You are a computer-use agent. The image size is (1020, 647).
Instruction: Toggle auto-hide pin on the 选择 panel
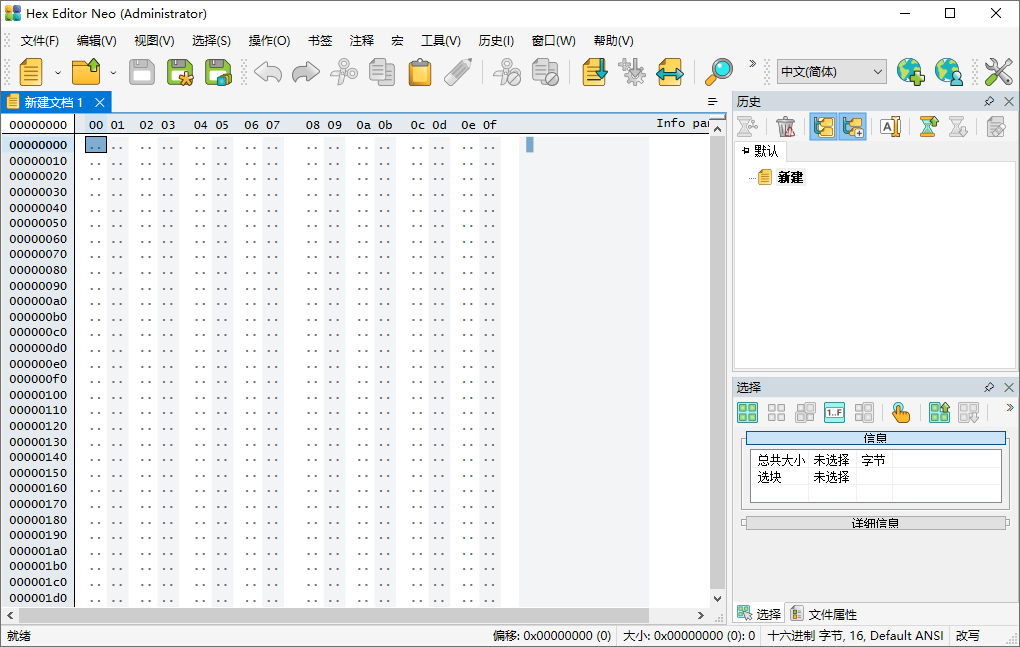(988, 387)
